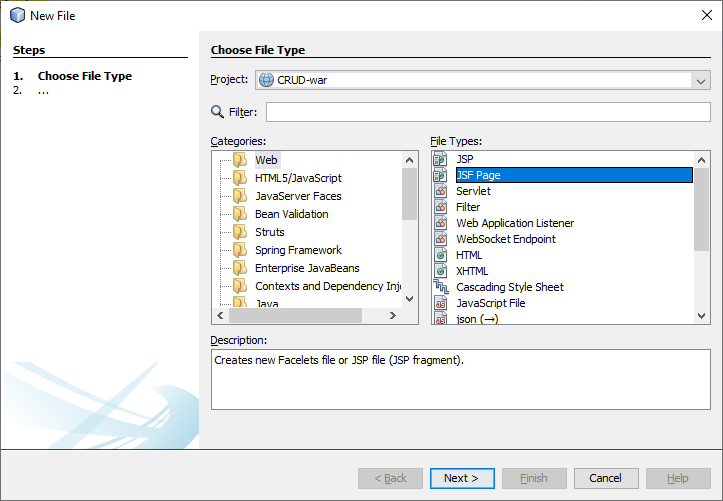Select the Enterprise JavaBeans category
The width and height of the screenshot is (723, 501).
click(x=307, y=268)
